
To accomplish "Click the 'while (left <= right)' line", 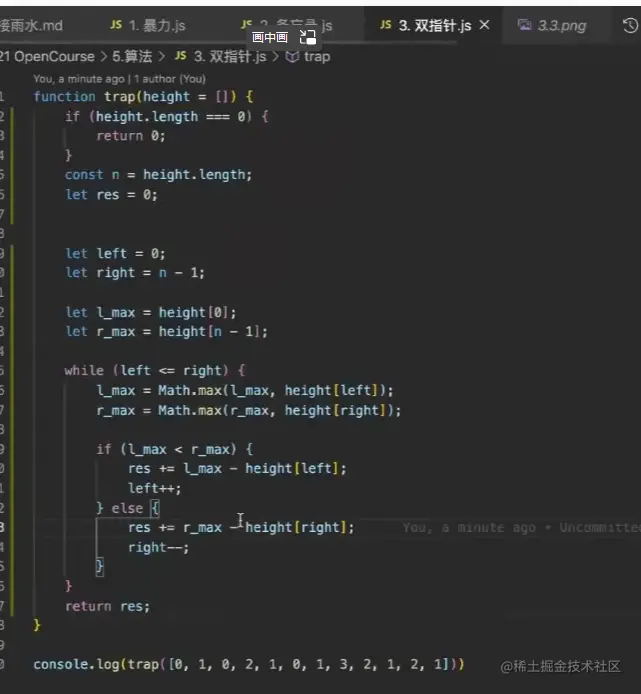I will 154,370.
